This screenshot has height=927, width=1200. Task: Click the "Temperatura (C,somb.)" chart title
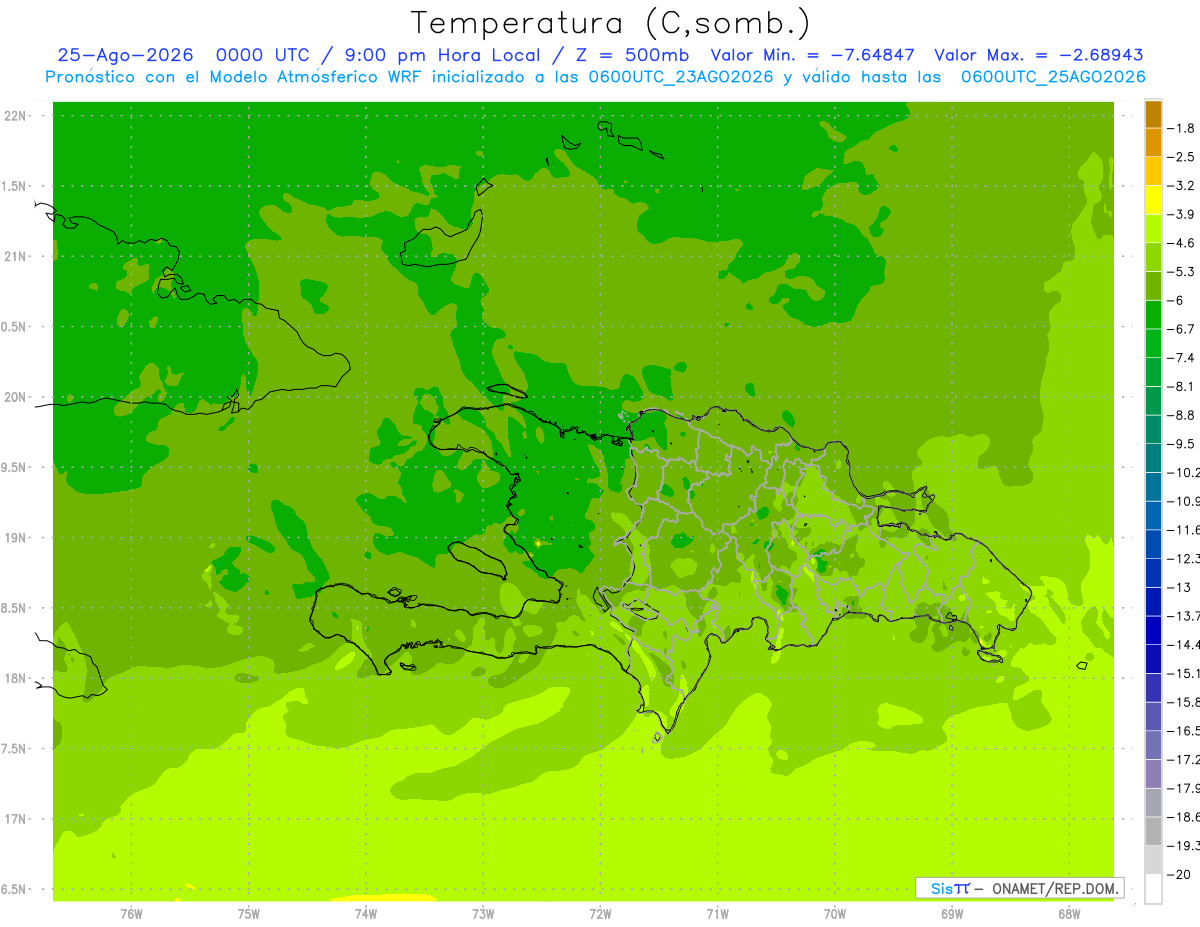point(610,23)
